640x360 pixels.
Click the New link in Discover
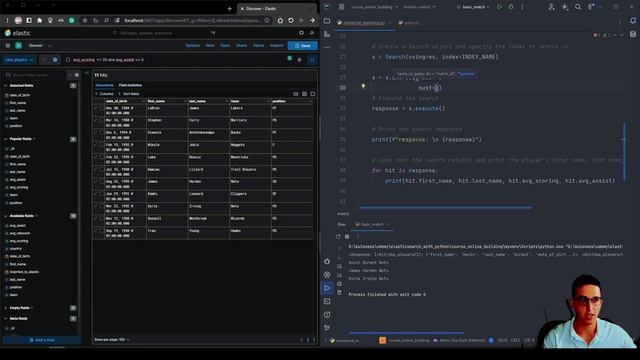pyautogui.click(x=210, y=46)
